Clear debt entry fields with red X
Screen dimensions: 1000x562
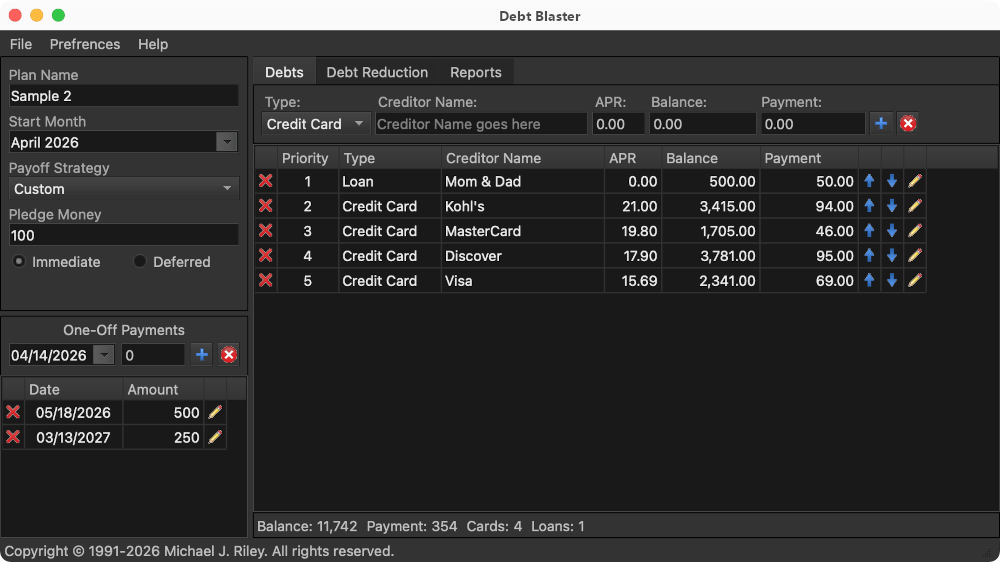[x=908, y=123]
